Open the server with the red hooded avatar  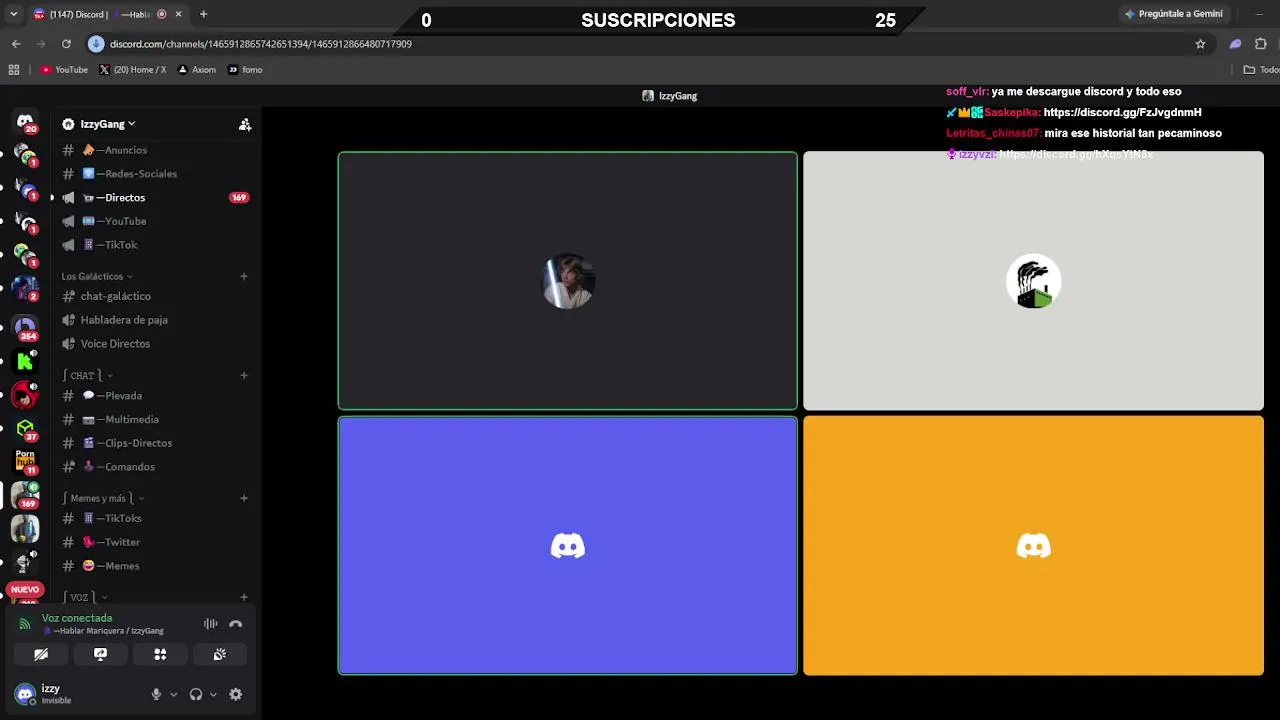(25, 395)
